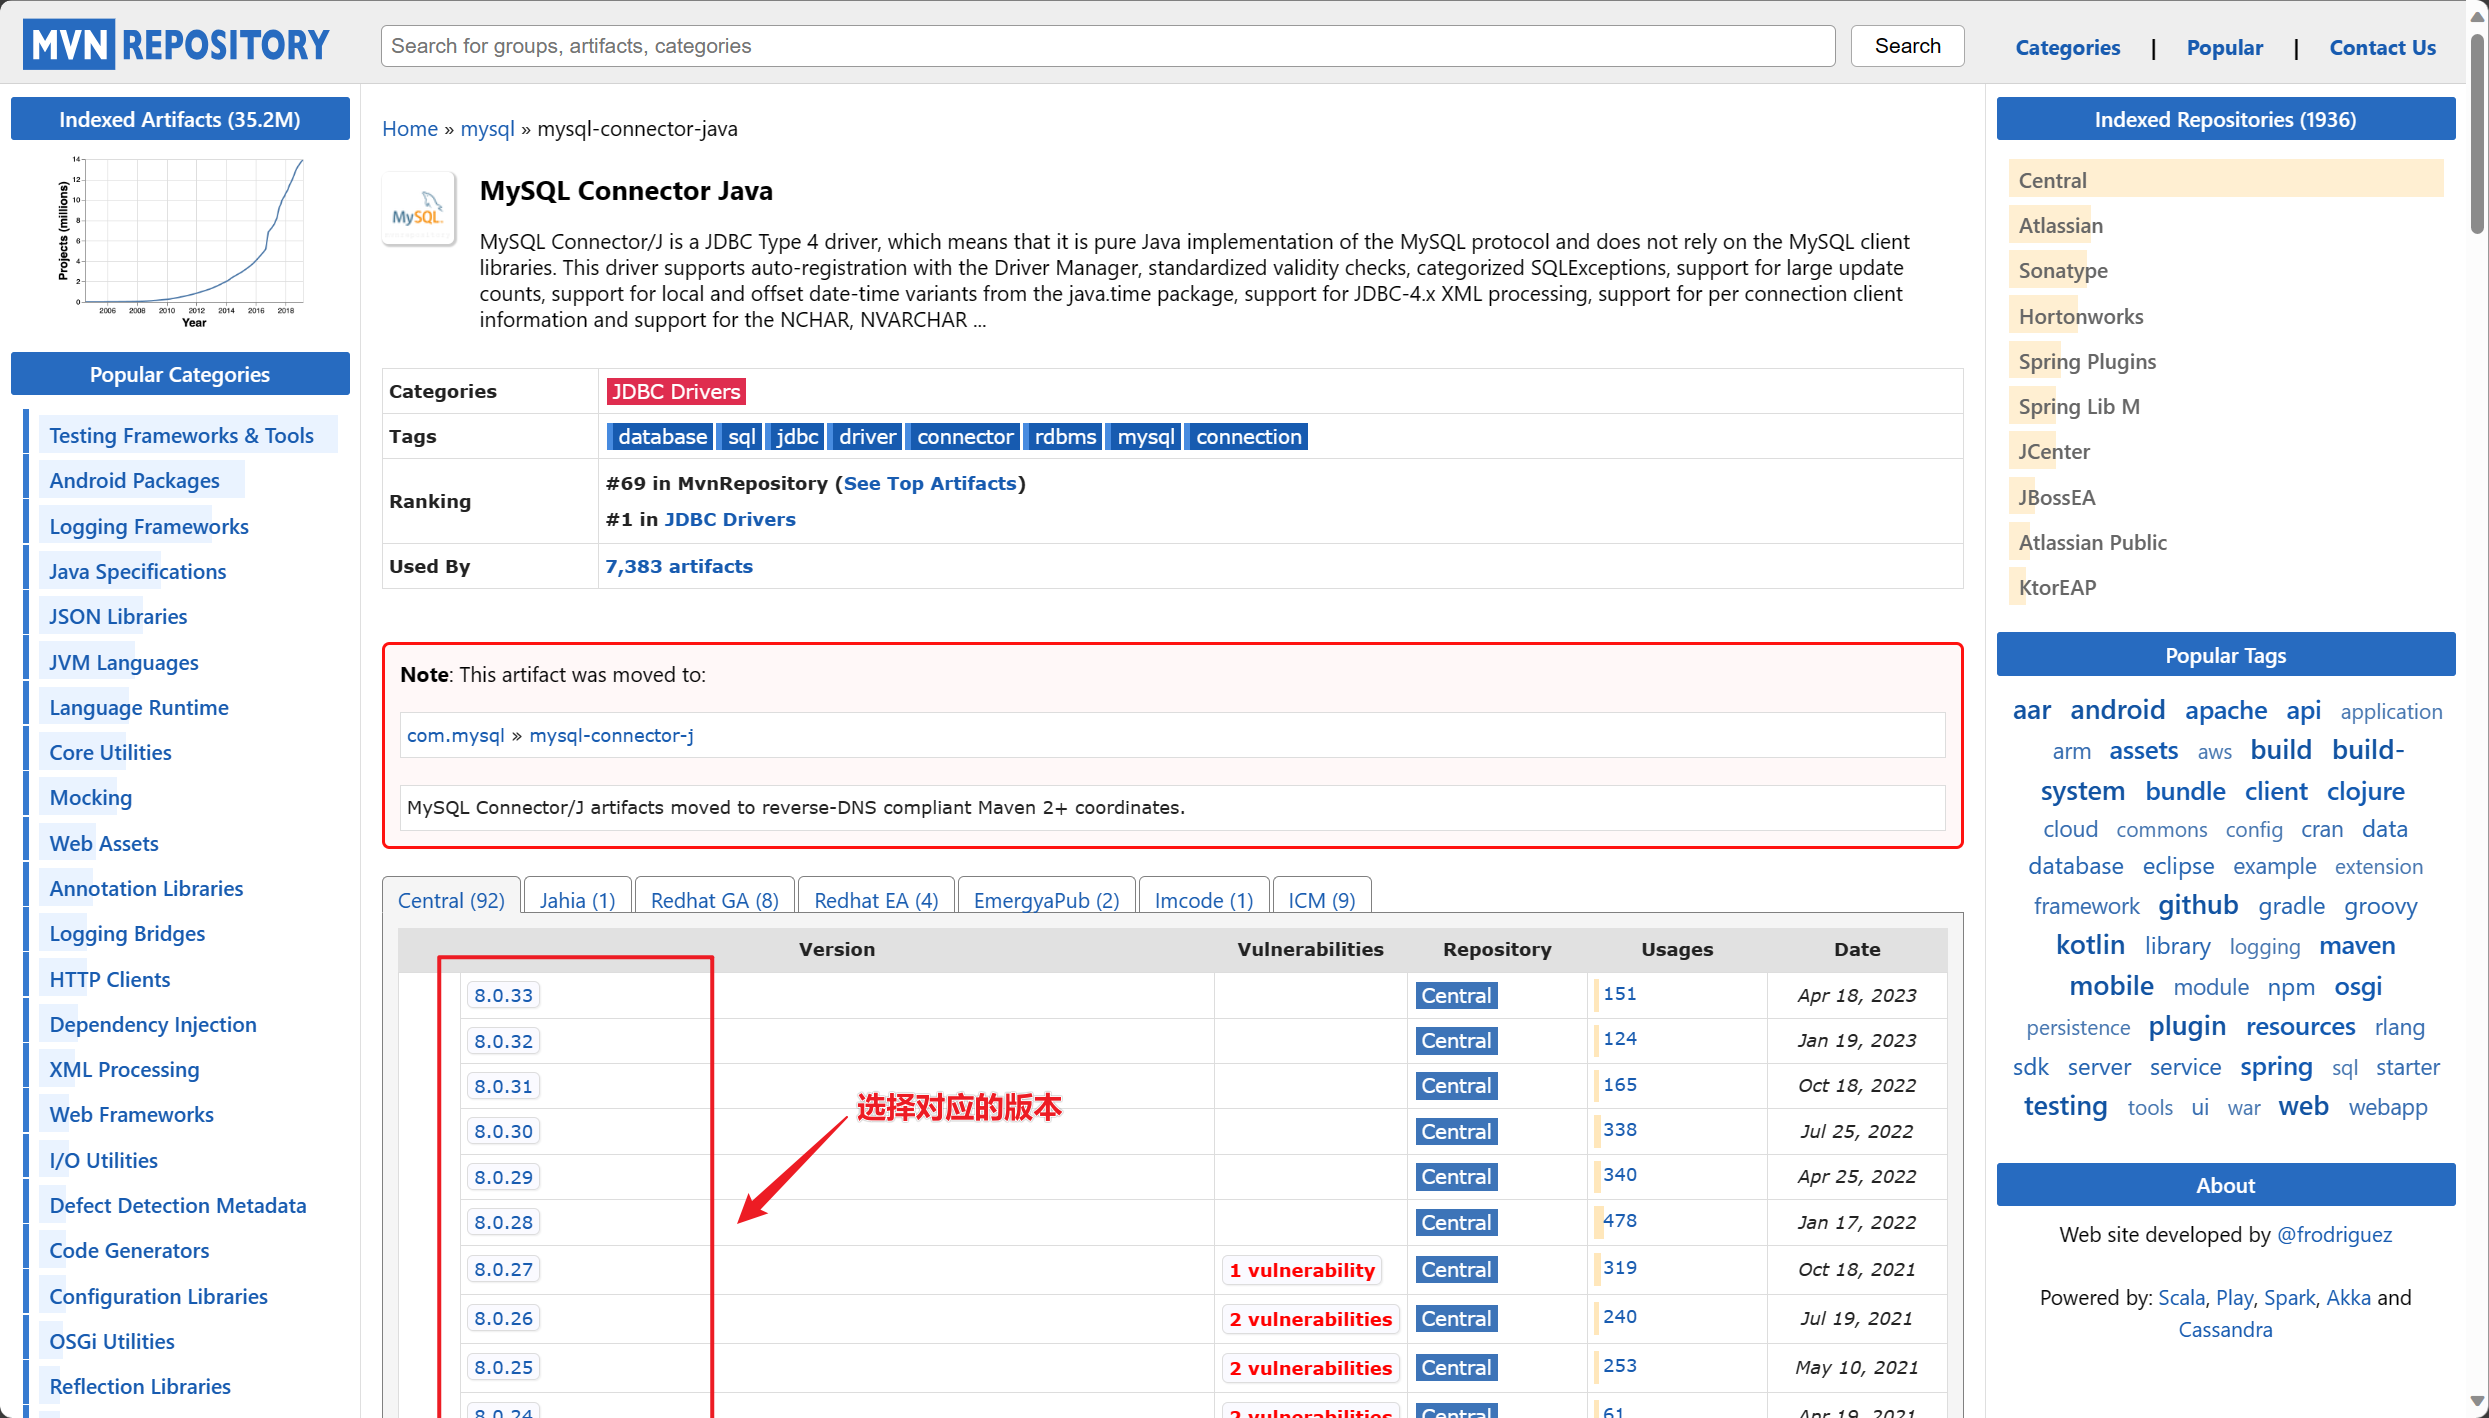
Task: Select the kotlin popular tag
Action: [2090, 945]
